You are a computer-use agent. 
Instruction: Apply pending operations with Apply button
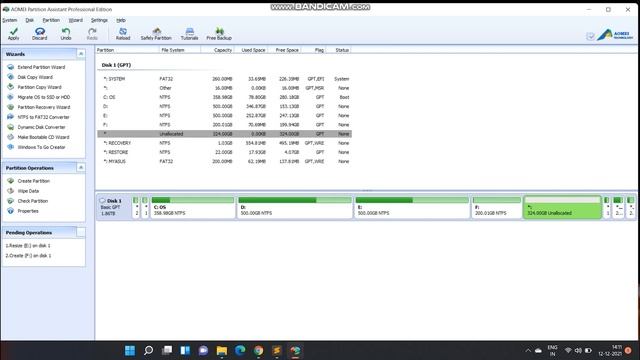point(13,34)
